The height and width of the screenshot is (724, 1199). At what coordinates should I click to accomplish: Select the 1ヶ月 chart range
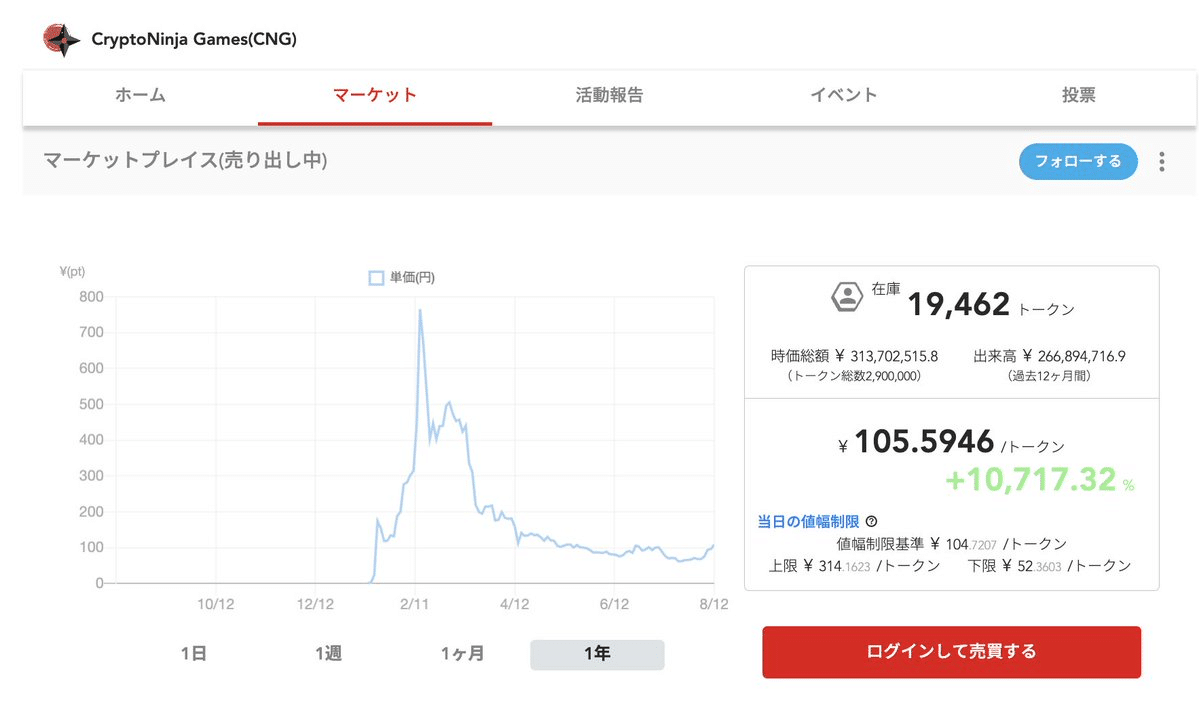point(463,653)
